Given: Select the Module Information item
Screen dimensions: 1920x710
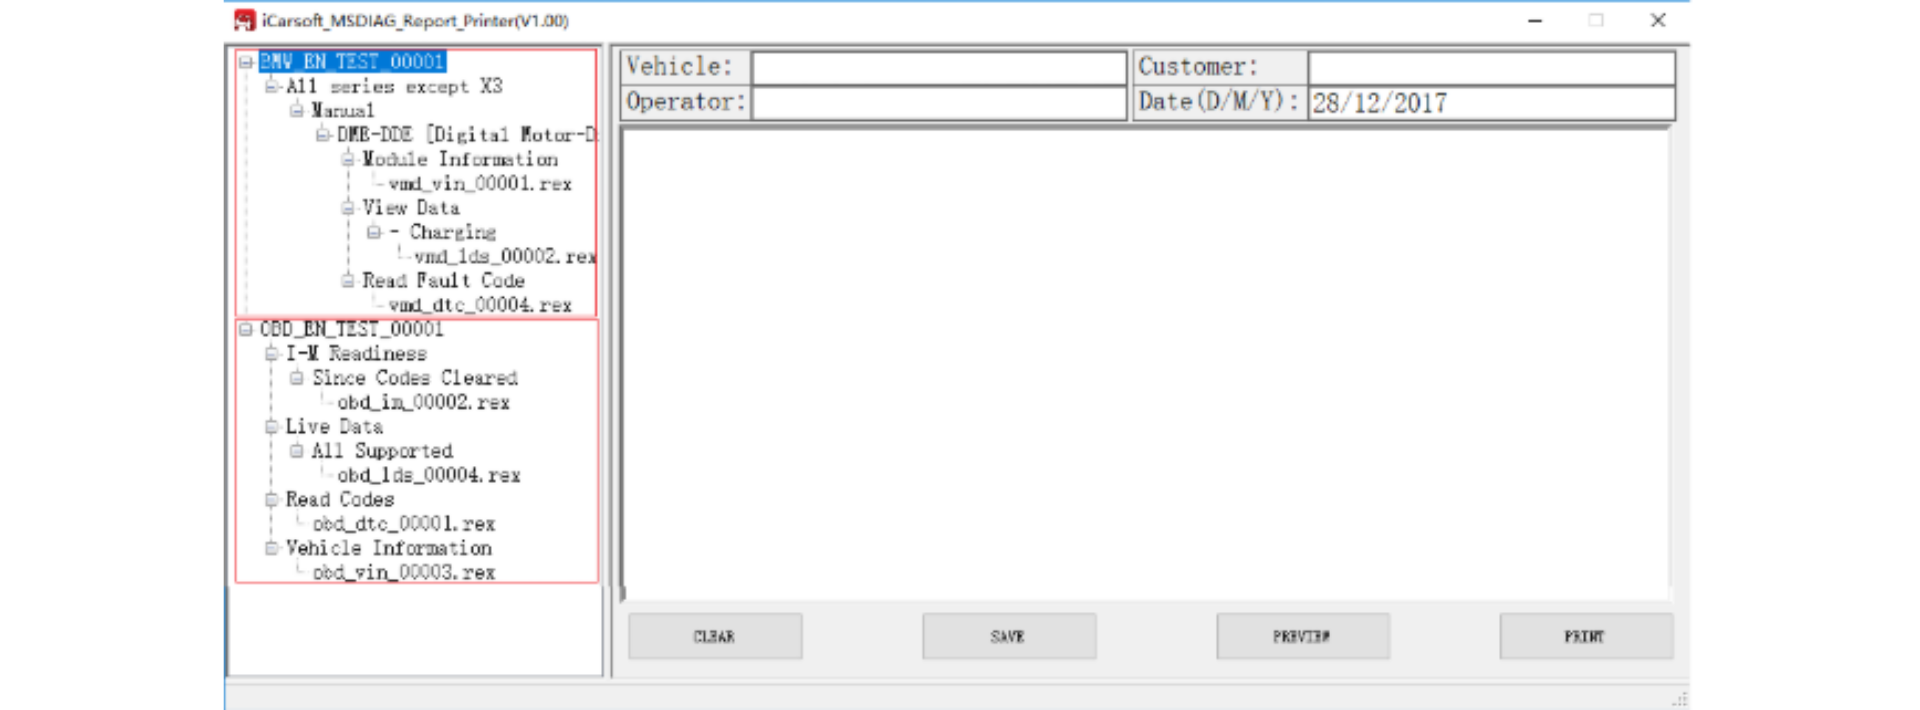Looking at the screenshot, I should click(460, 159).
